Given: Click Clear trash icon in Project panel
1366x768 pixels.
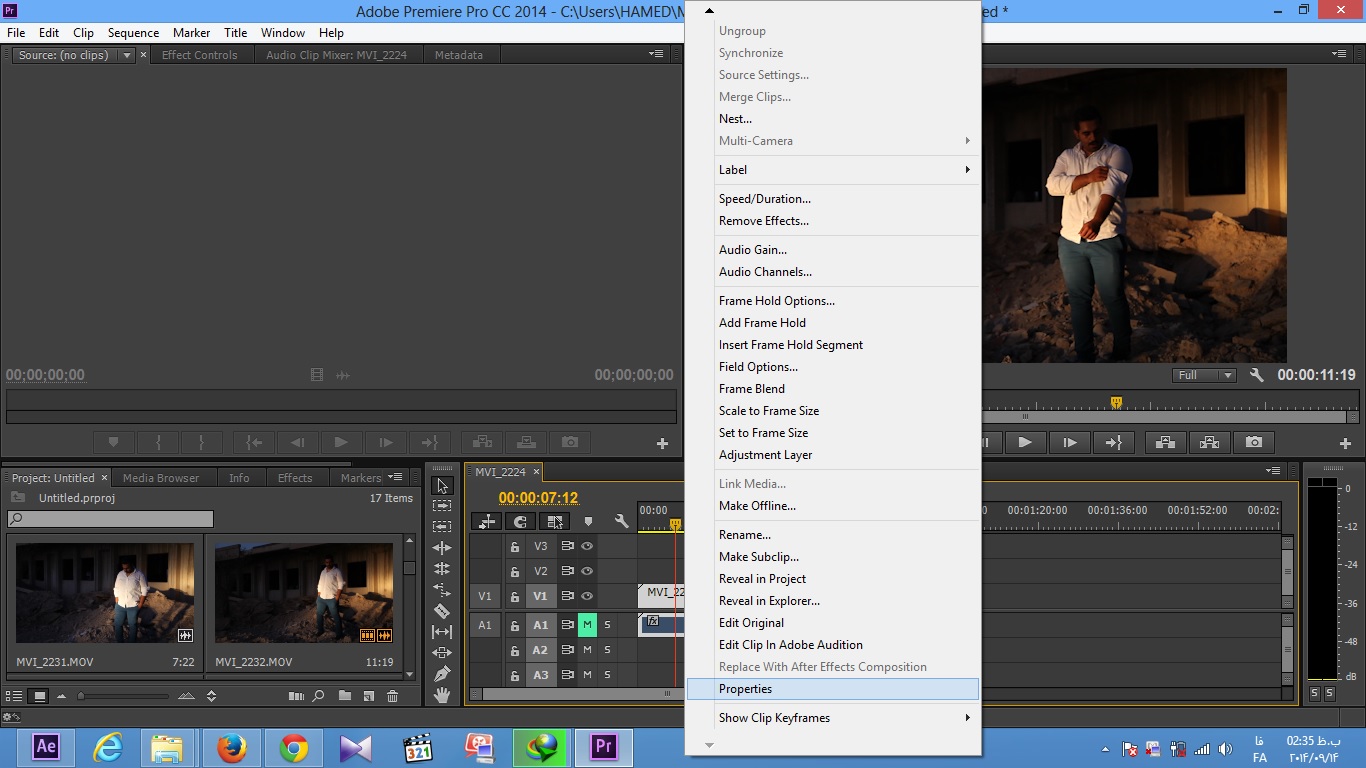Looking at the screenshot, I should point(393,696).
